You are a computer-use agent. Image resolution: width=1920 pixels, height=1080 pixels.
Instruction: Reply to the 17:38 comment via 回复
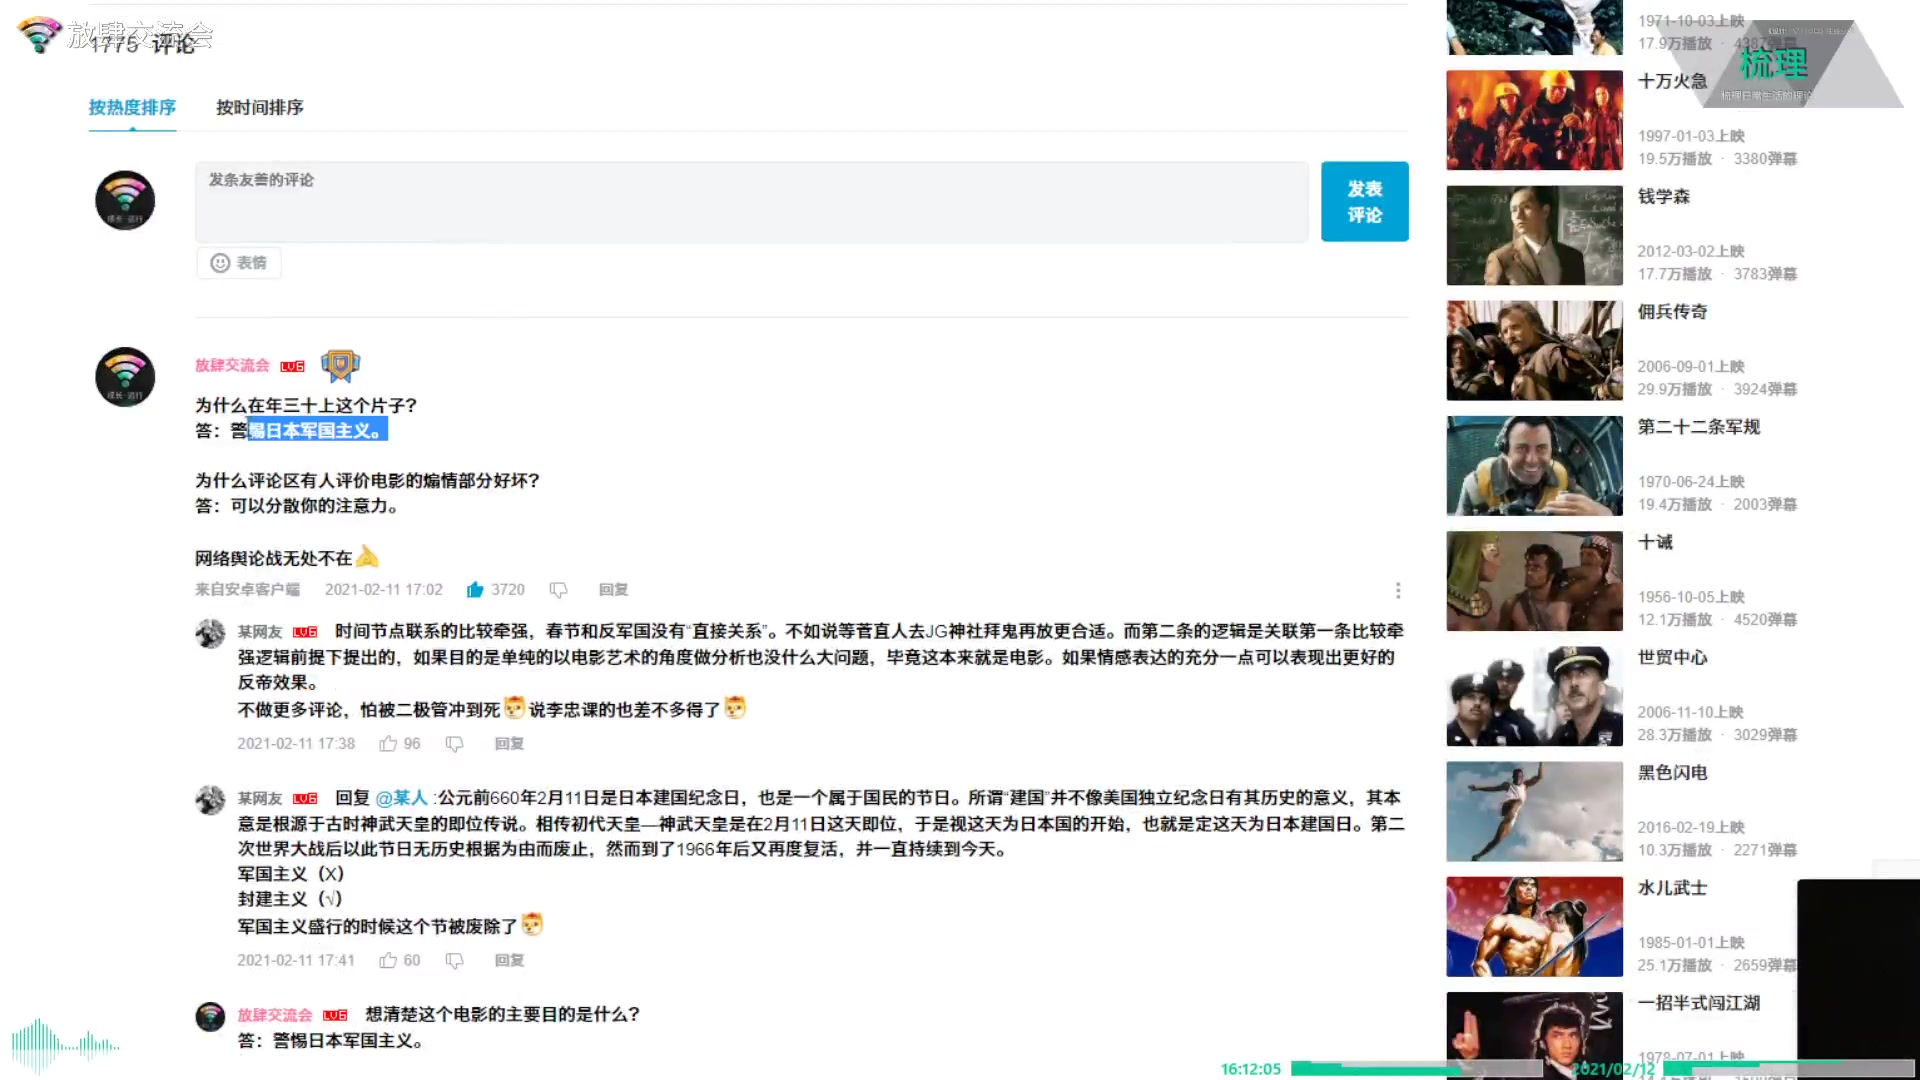pyautogui.click(x=509, y=743)
